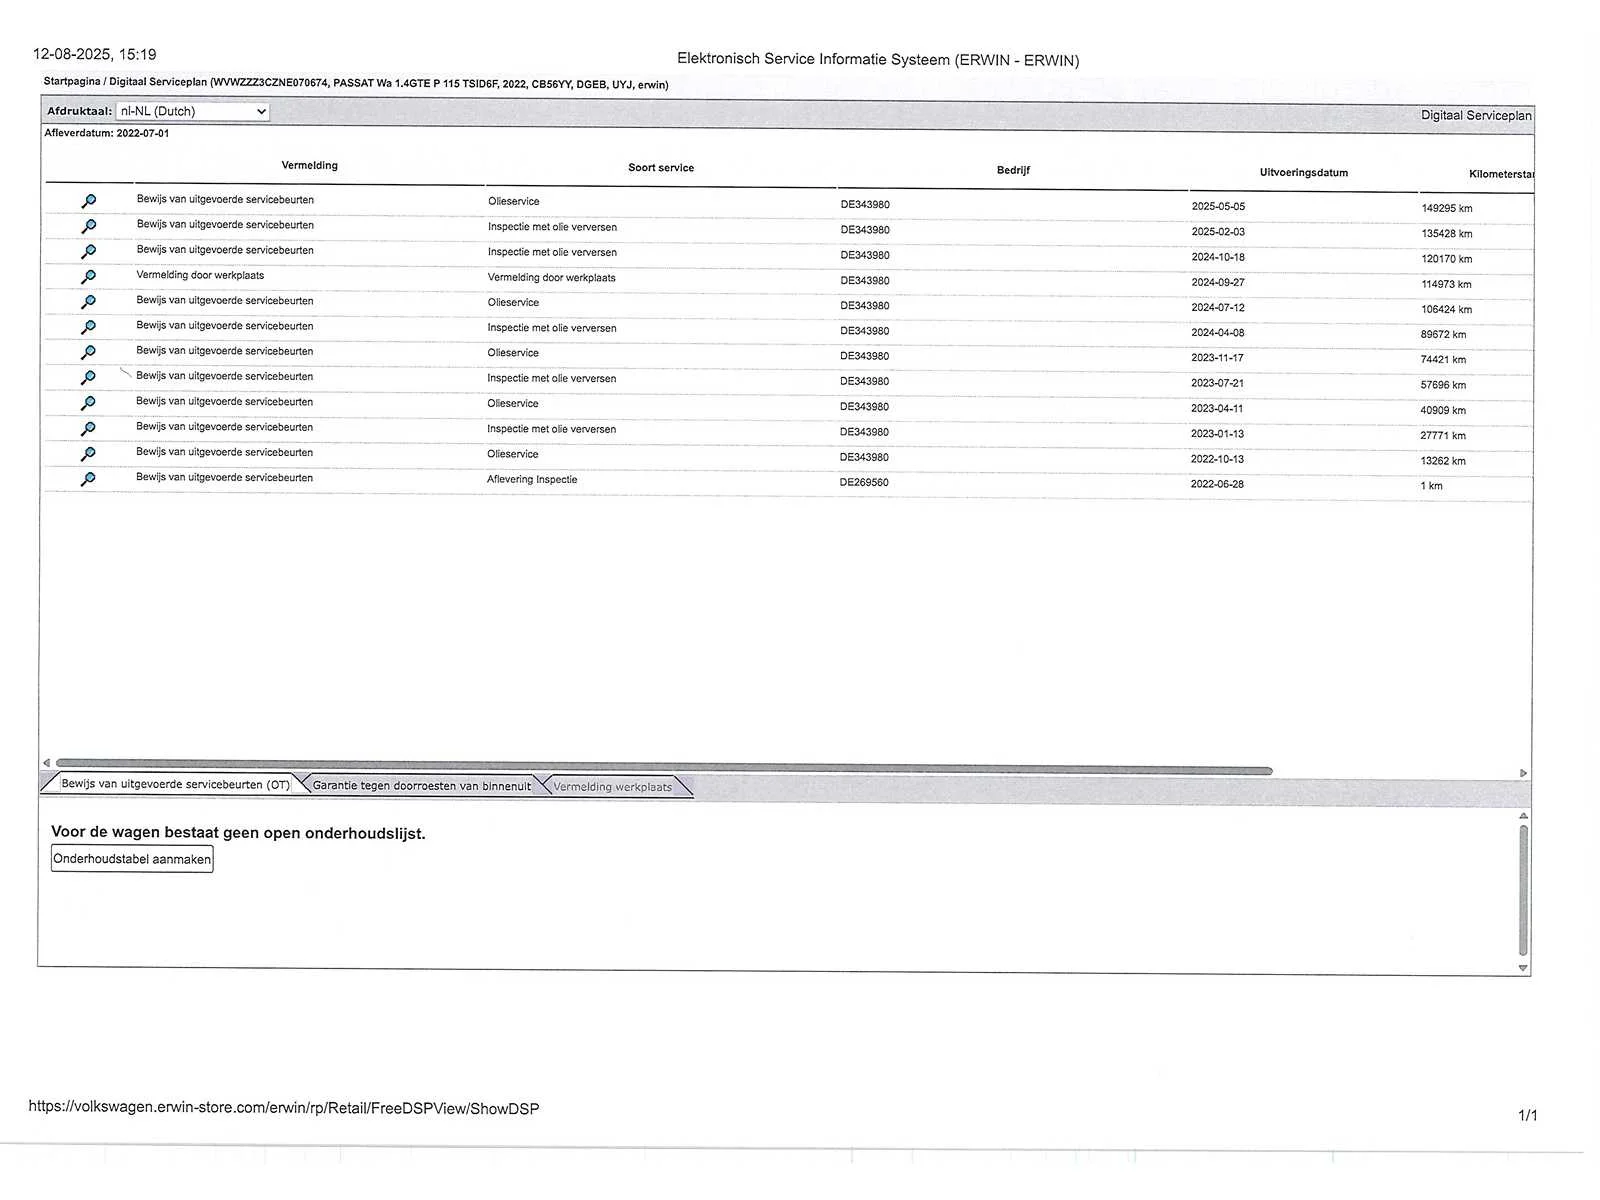View the 2023-11-17 Olieservice detail icon

click(88, 352)
